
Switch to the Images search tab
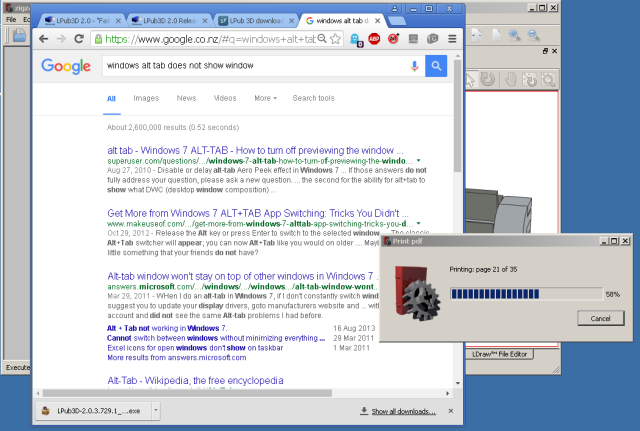tap(146, 98)
